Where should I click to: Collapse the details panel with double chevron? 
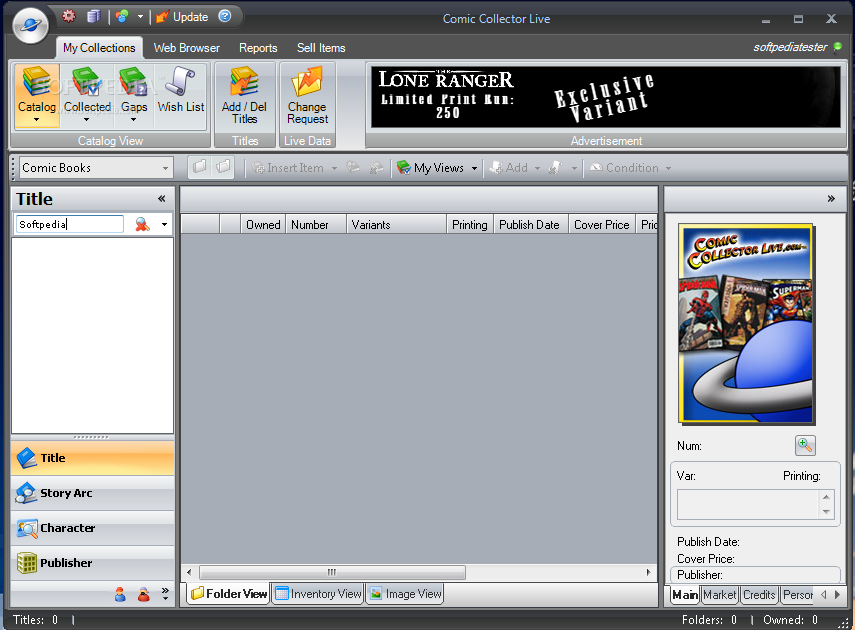[831, 199]
